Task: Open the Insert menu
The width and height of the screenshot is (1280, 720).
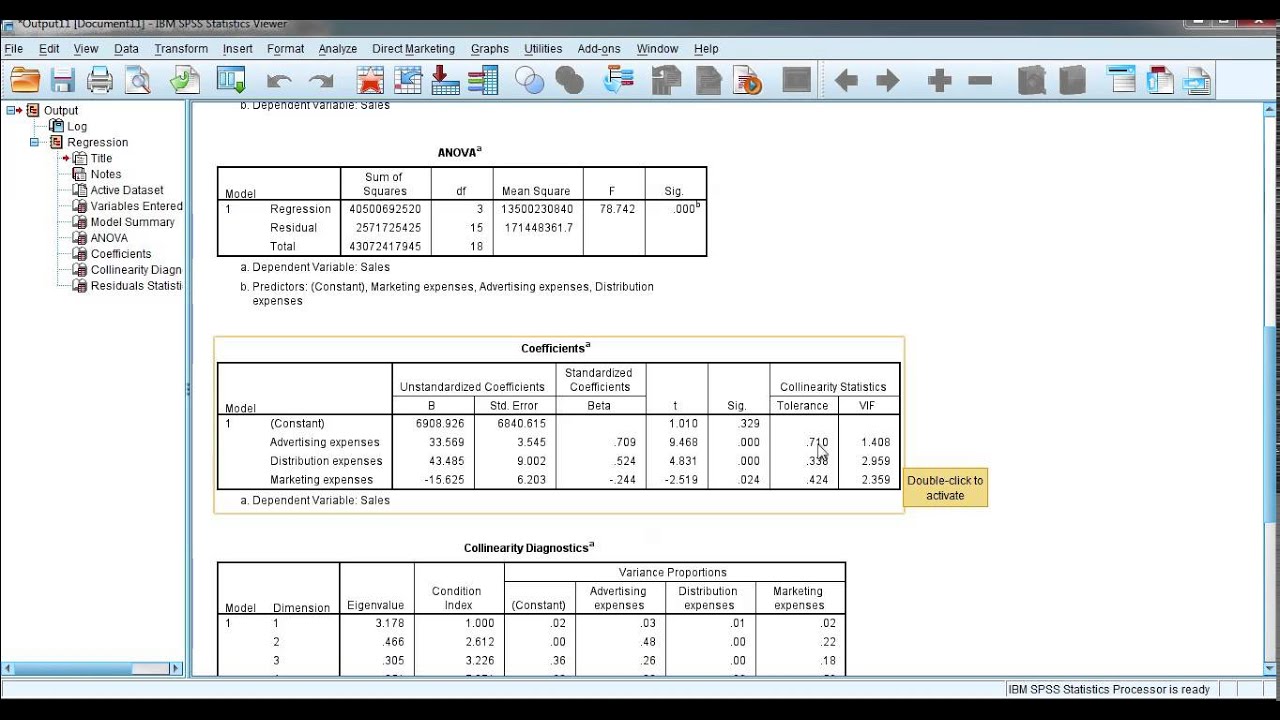Action: (x=237, y=48)
